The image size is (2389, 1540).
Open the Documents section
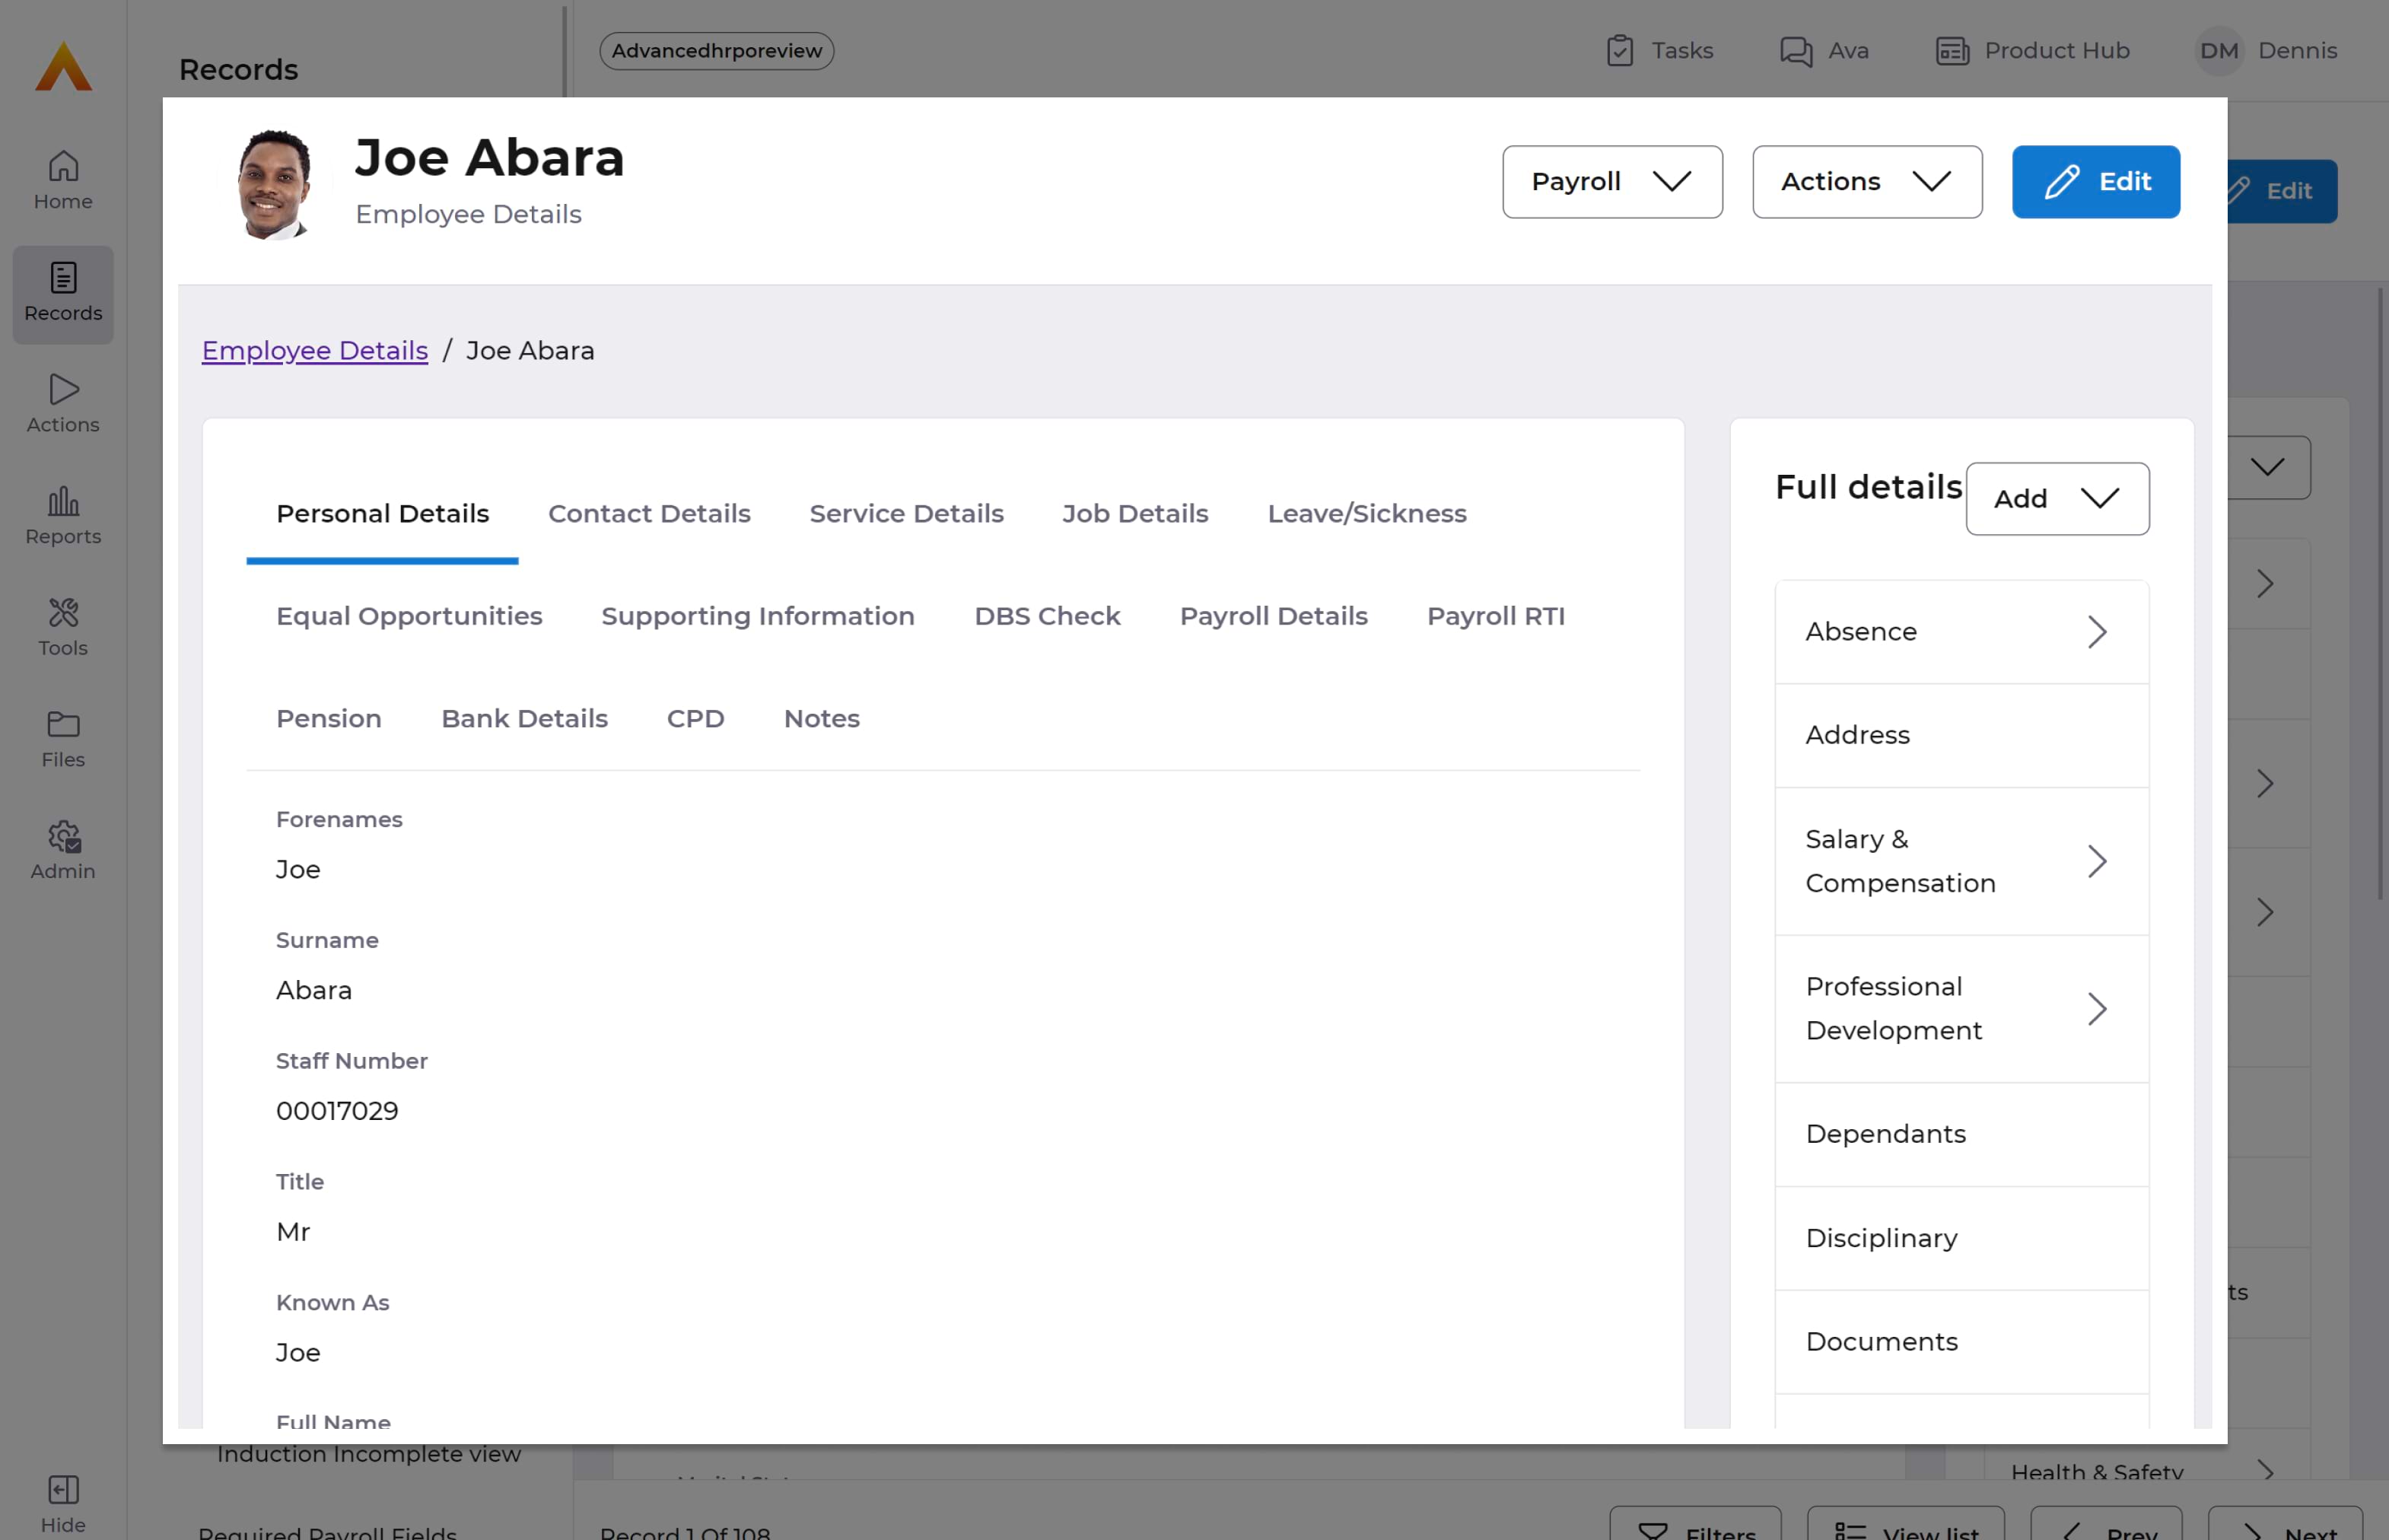(x=1961, y=1341)
